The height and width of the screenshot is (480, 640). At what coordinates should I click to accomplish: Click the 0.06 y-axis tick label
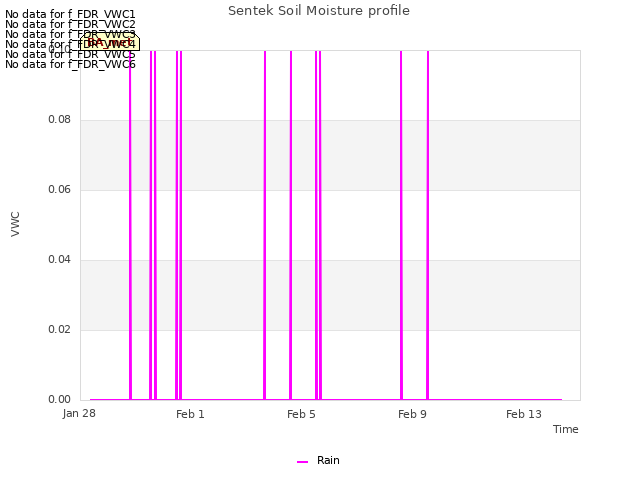(59, 189)
